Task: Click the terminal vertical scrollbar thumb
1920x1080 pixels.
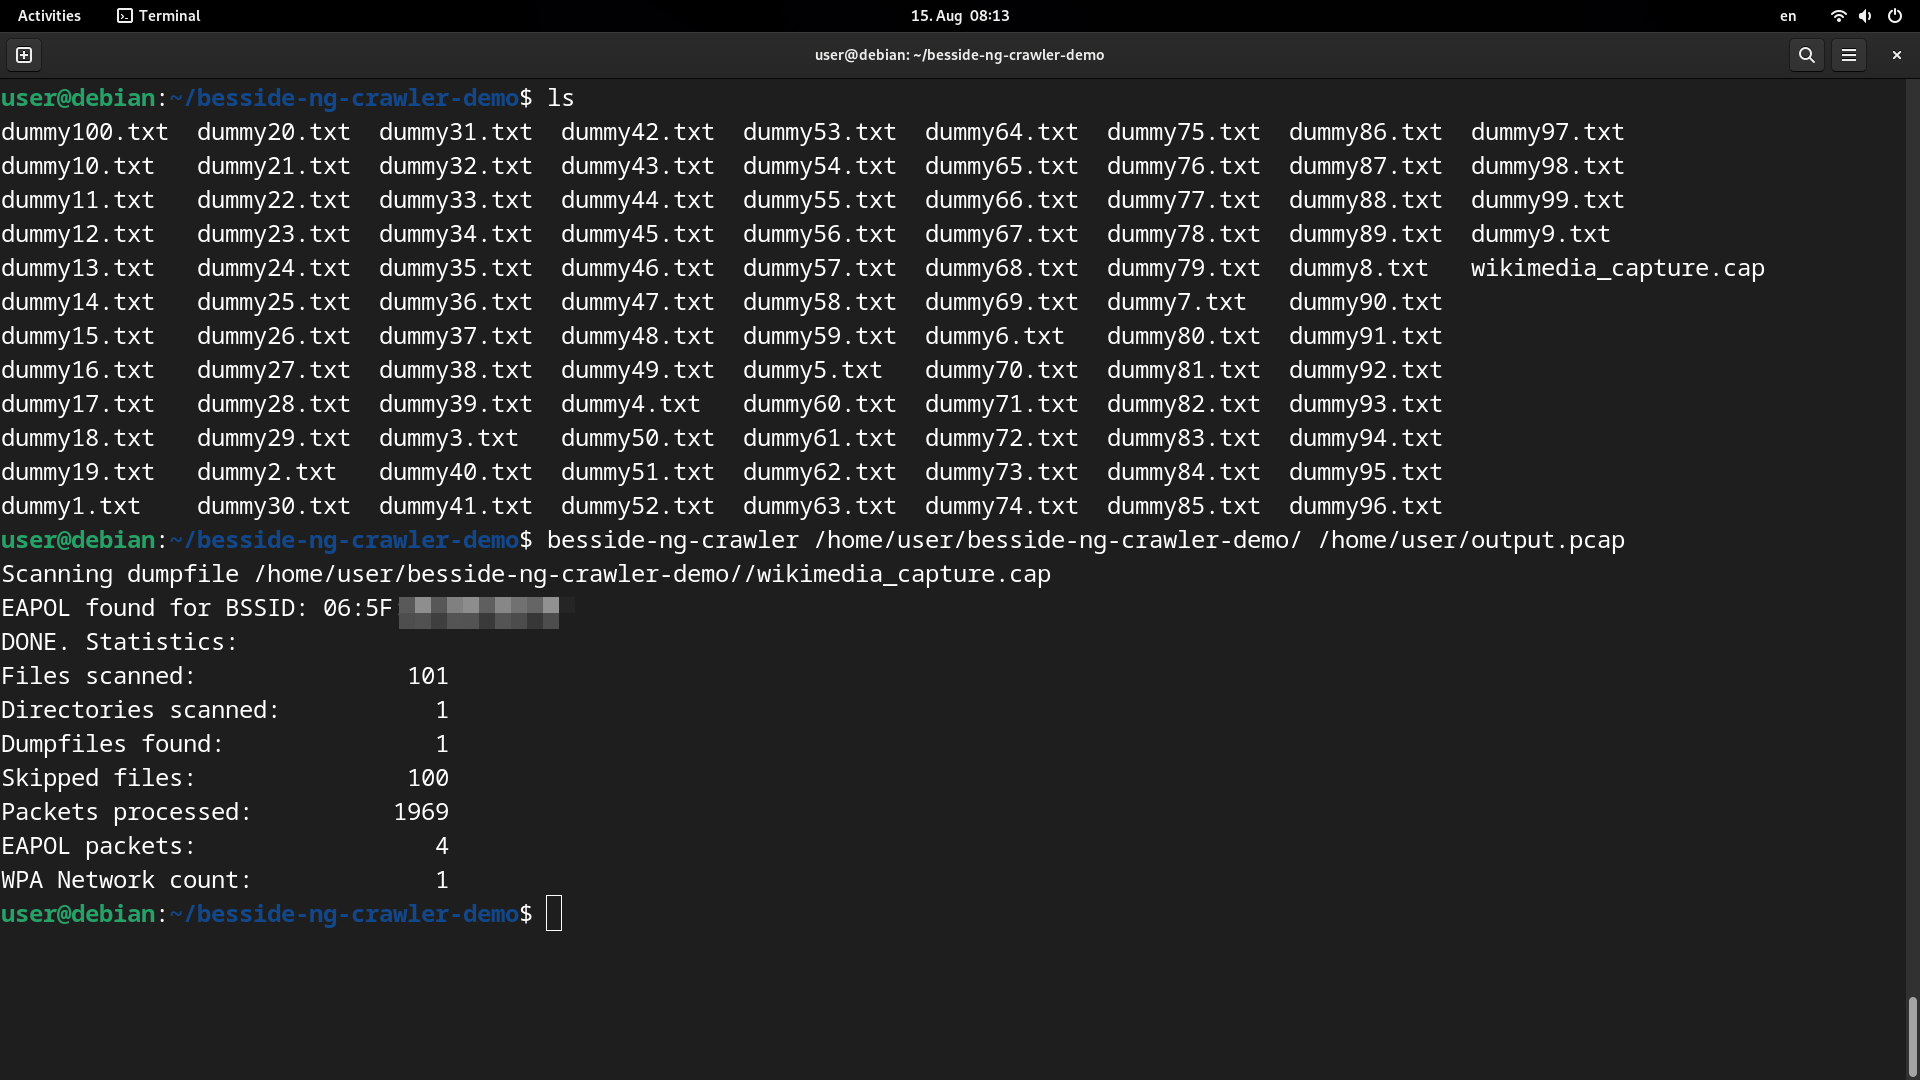Action: (x=1912, y=1035)
